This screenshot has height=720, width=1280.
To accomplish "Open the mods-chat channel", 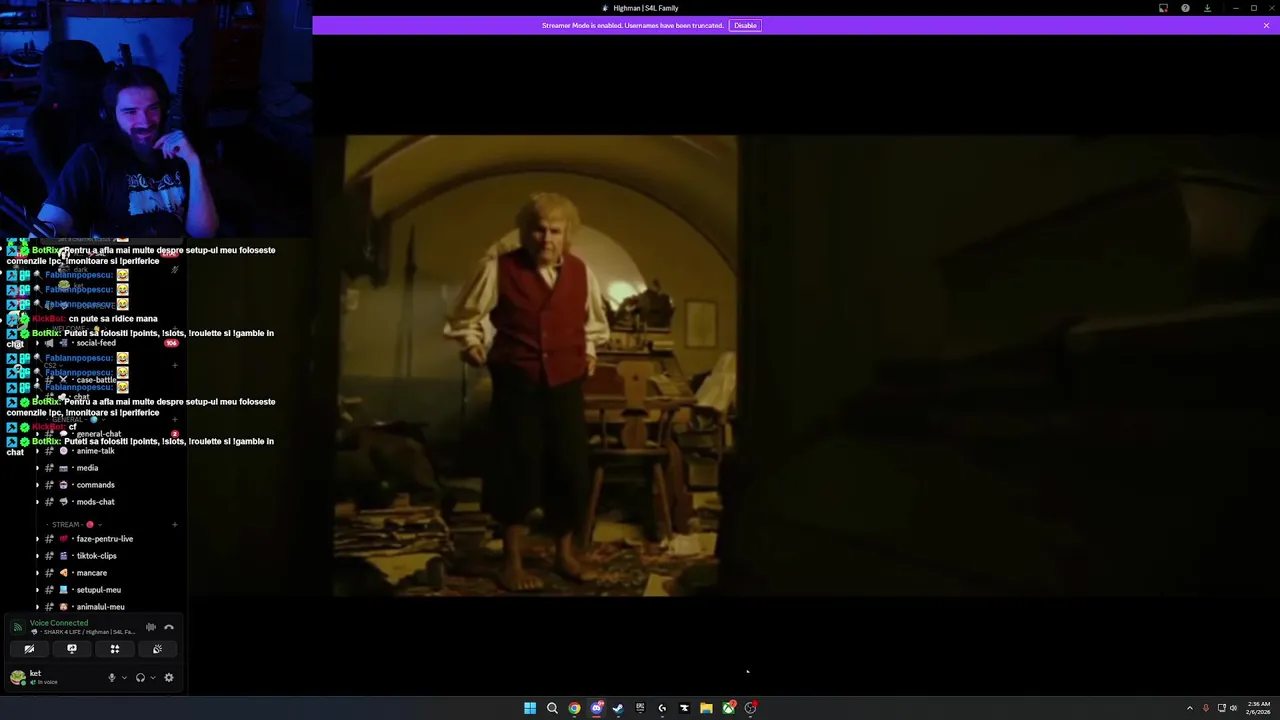I will pos(108,502).
